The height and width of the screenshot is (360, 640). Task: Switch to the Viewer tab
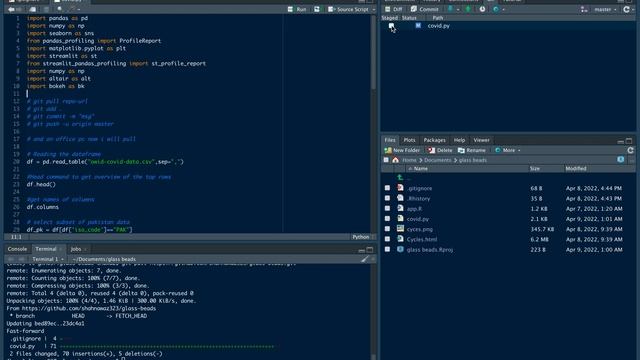click(x=481, y=140)
